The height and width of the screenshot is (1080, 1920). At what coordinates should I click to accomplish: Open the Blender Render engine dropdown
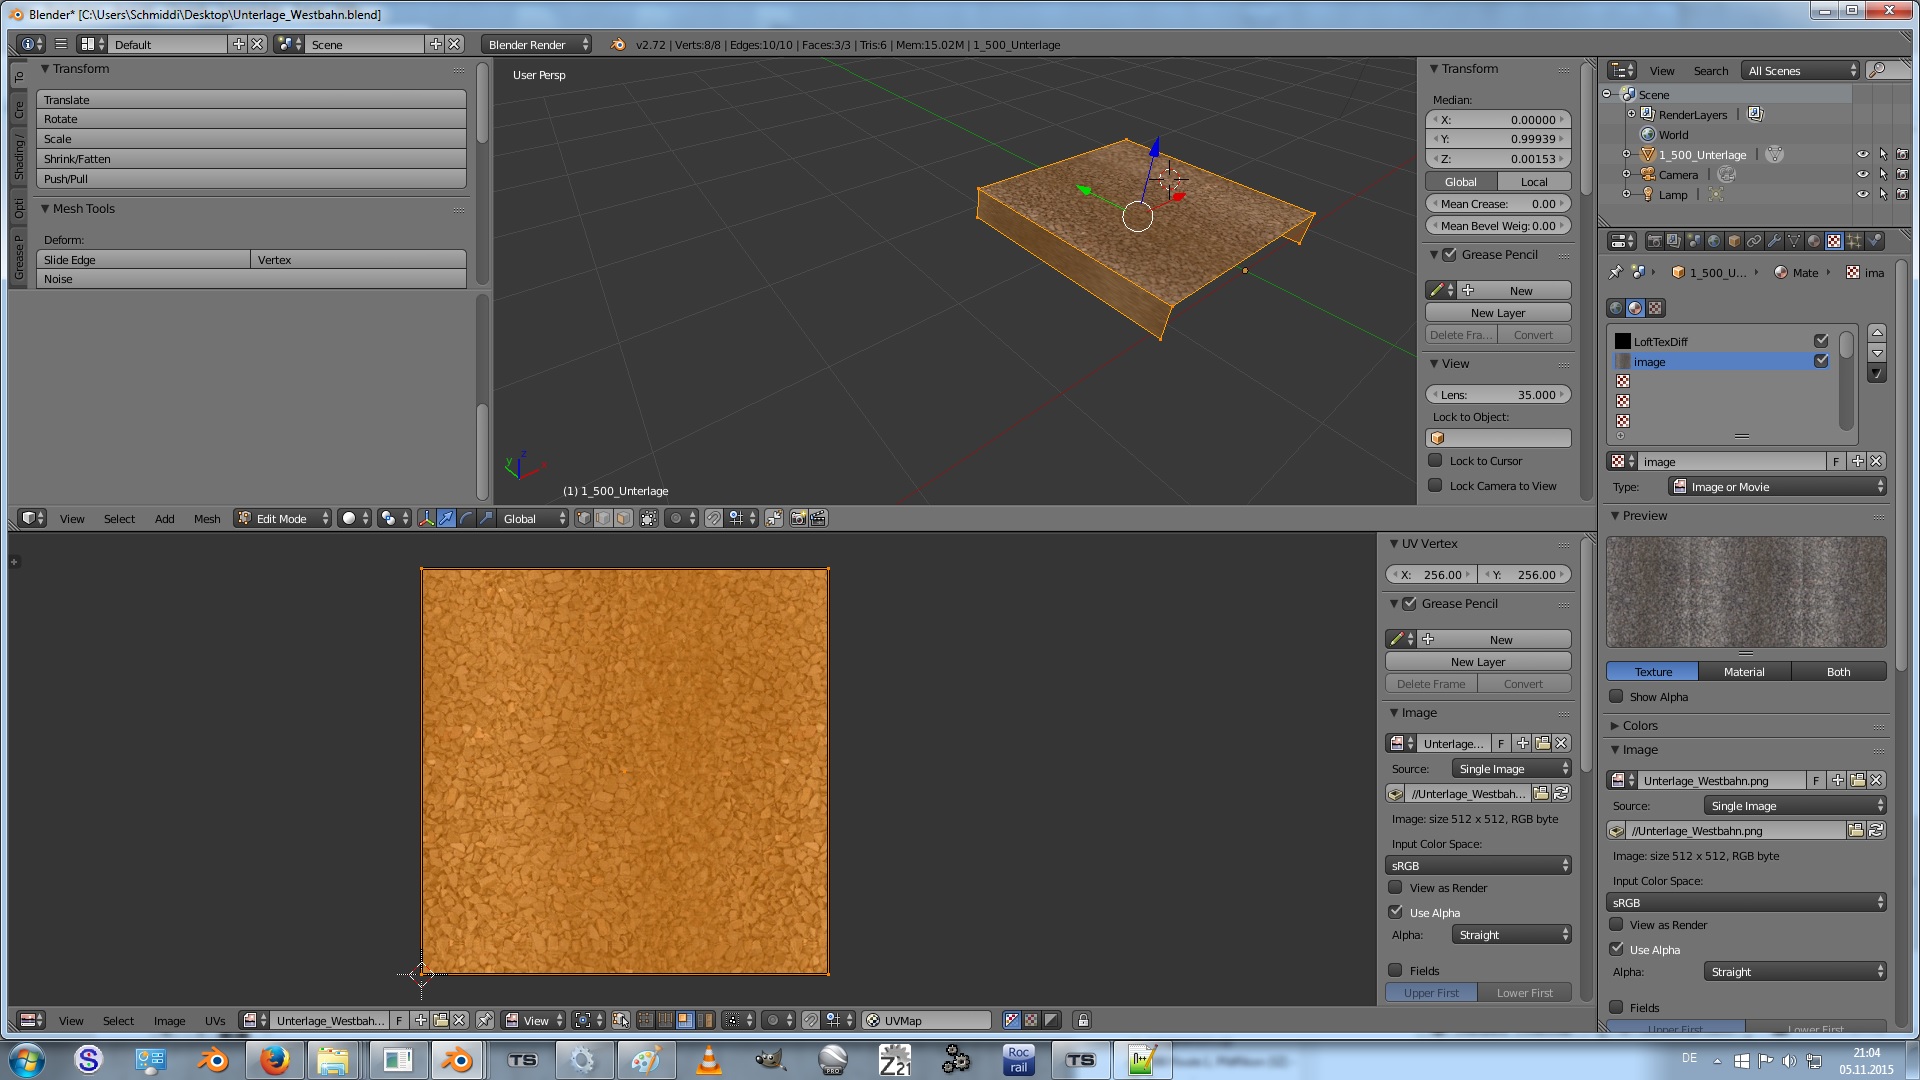pyautogui.click(x=536, y=44)
